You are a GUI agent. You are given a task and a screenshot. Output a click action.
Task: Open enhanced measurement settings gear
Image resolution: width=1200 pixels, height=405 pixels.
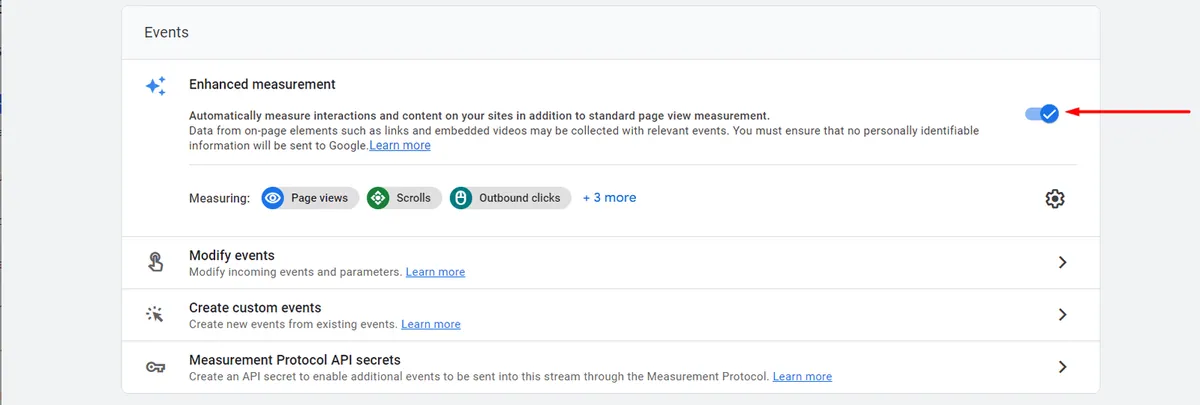point(1055,198)
